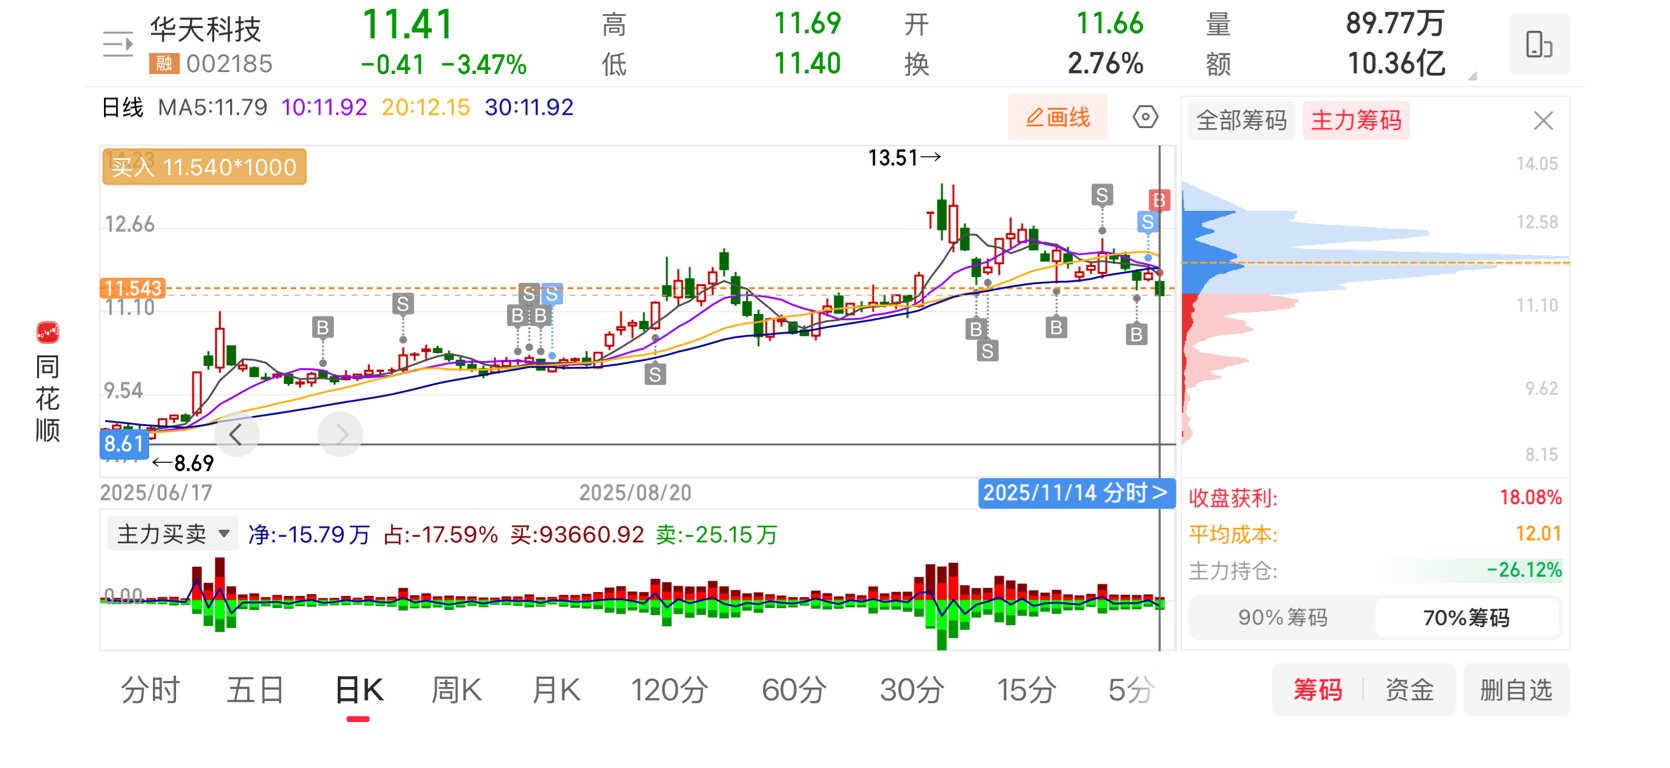Click the 2025/08/20 date axis label
This screenshot has width=1670, height=768.
635,493
